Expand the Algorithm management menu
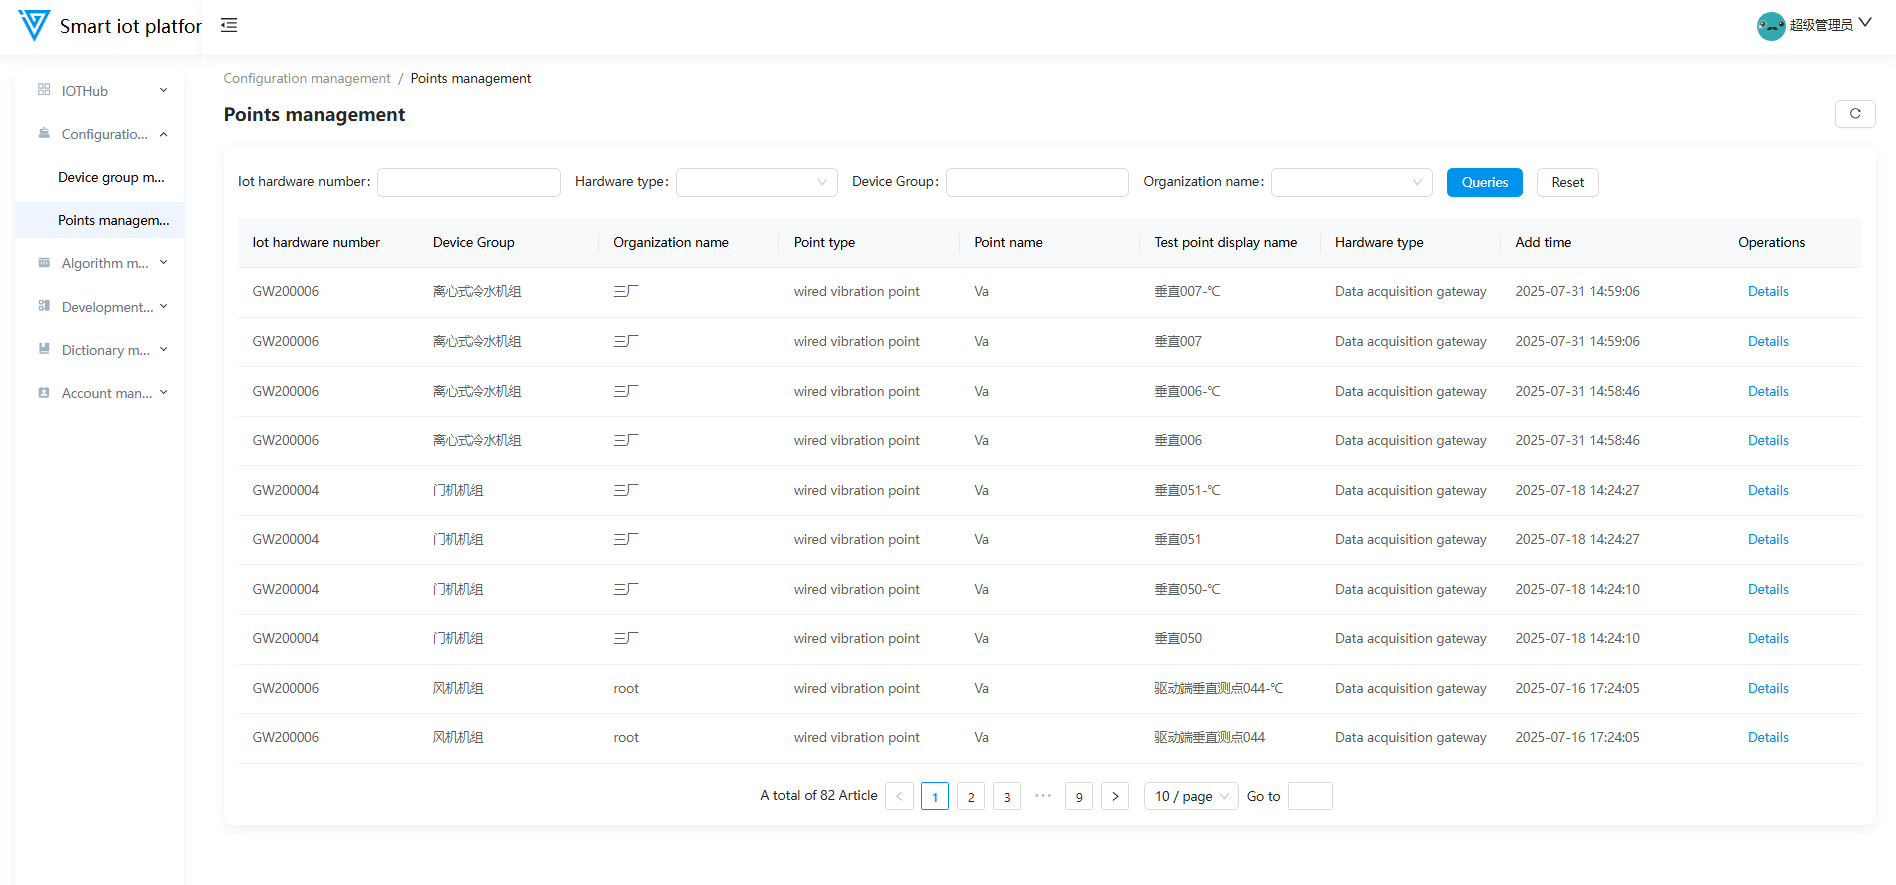 [104, 263]
